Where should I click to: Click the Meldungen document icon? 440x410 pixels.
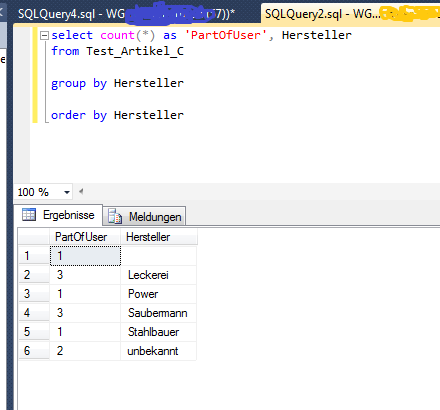click(115, 217)
